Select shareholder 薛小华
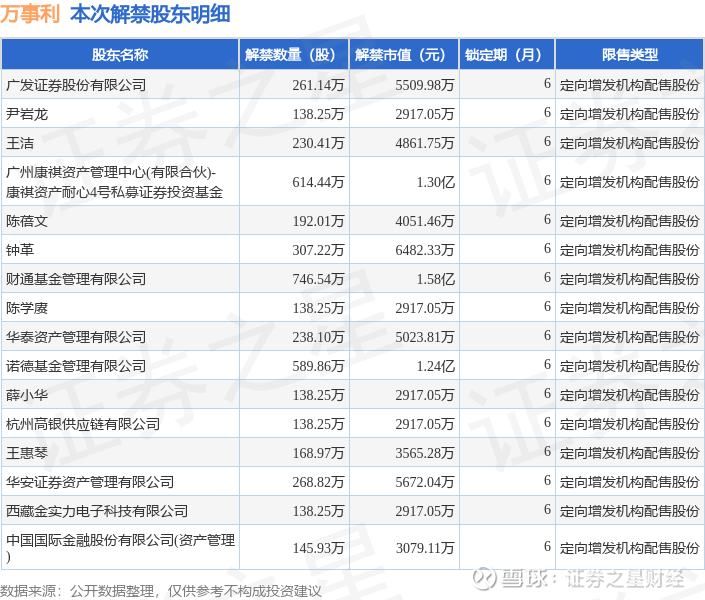The image size is (705, 600). coord(27,395)
